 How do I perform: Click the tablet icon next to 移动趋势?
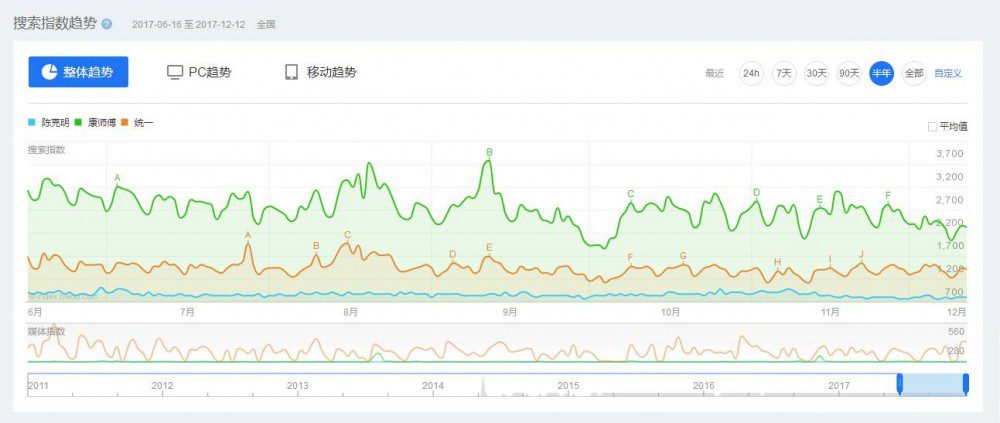[292, 72]
